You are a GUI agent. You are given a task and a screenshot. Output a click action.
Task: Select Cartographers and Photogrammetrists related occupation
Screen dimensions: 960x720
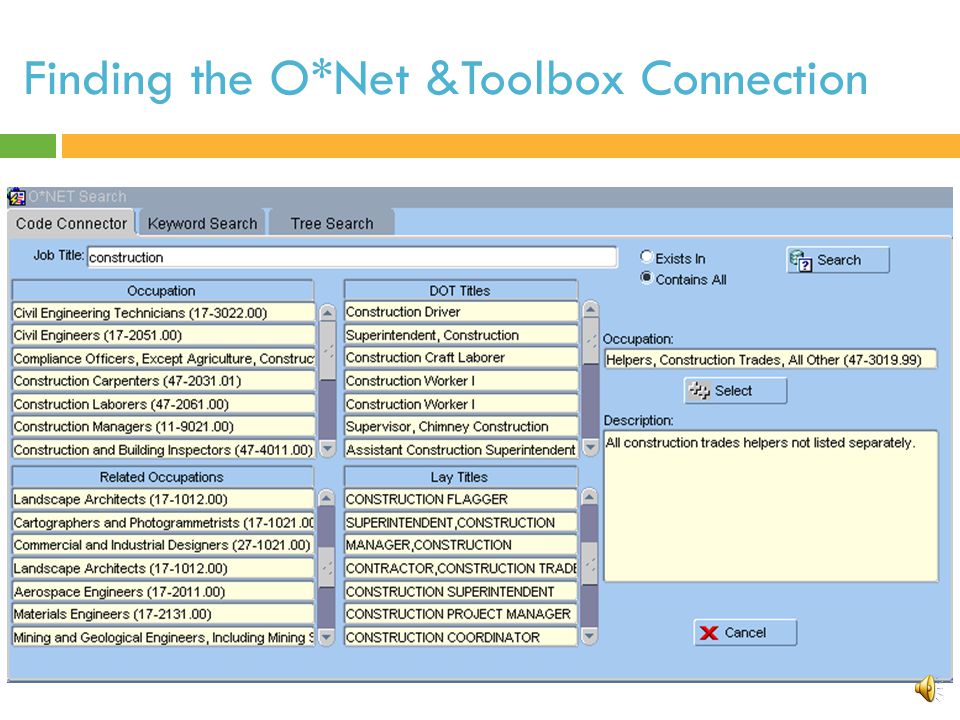click(x=163, y=522)
